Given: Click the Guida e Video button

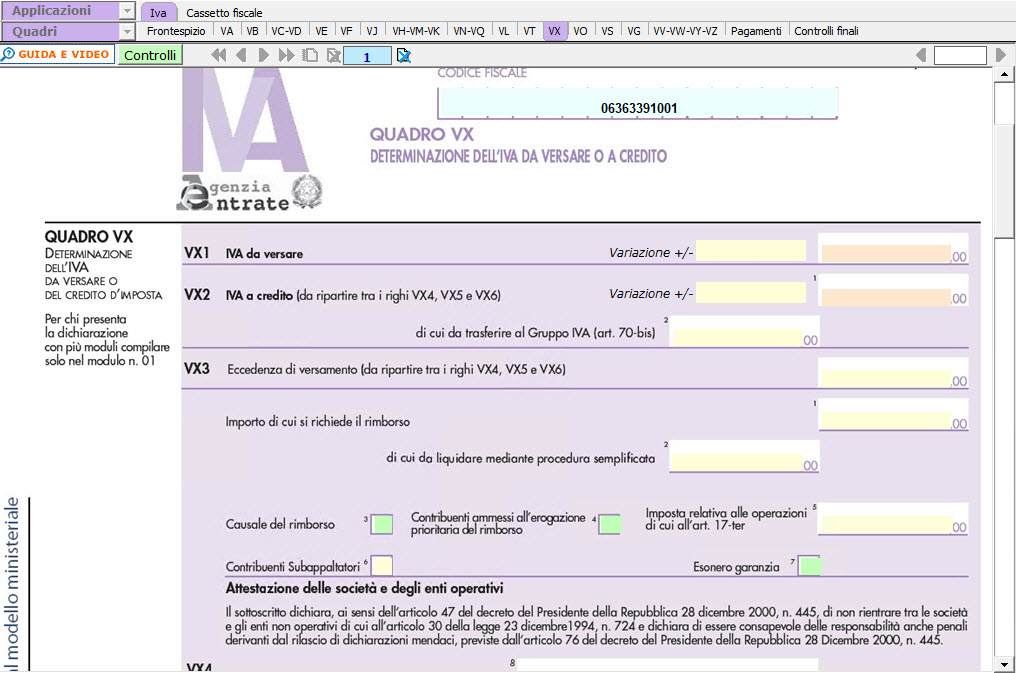Looking at the screenshot, I should point(58,54).
